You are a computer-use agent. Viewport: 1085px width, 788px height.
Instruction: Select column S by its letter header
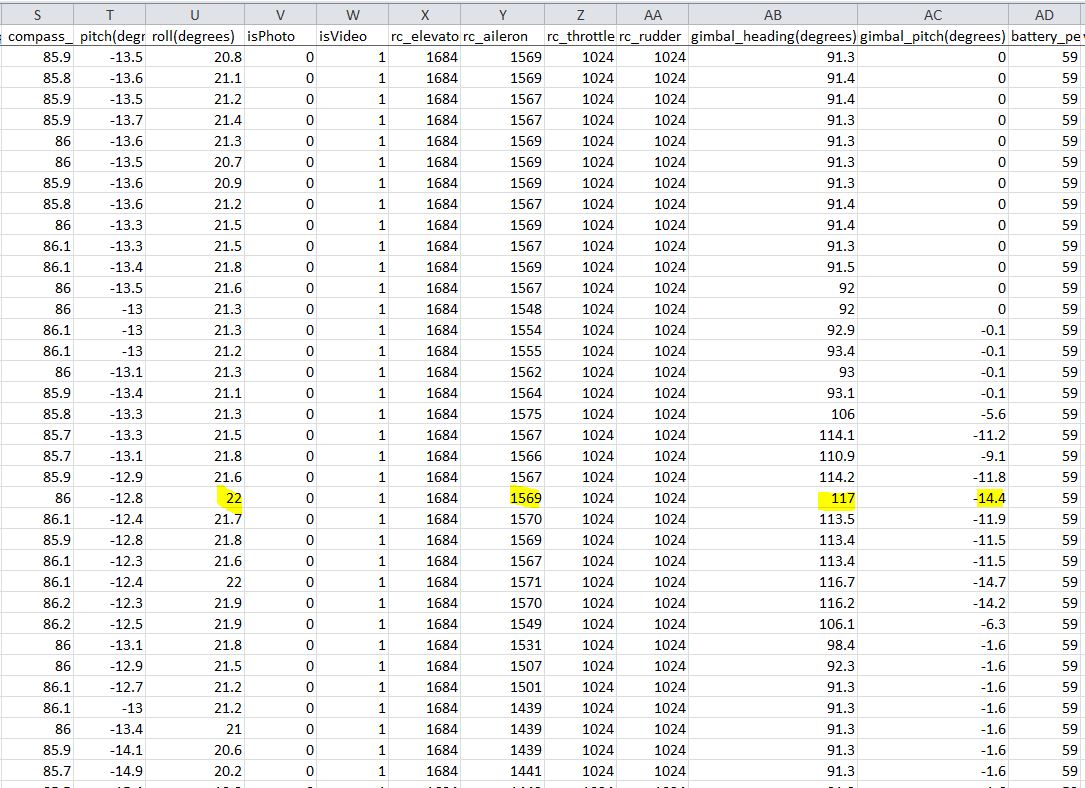[37, 15]
